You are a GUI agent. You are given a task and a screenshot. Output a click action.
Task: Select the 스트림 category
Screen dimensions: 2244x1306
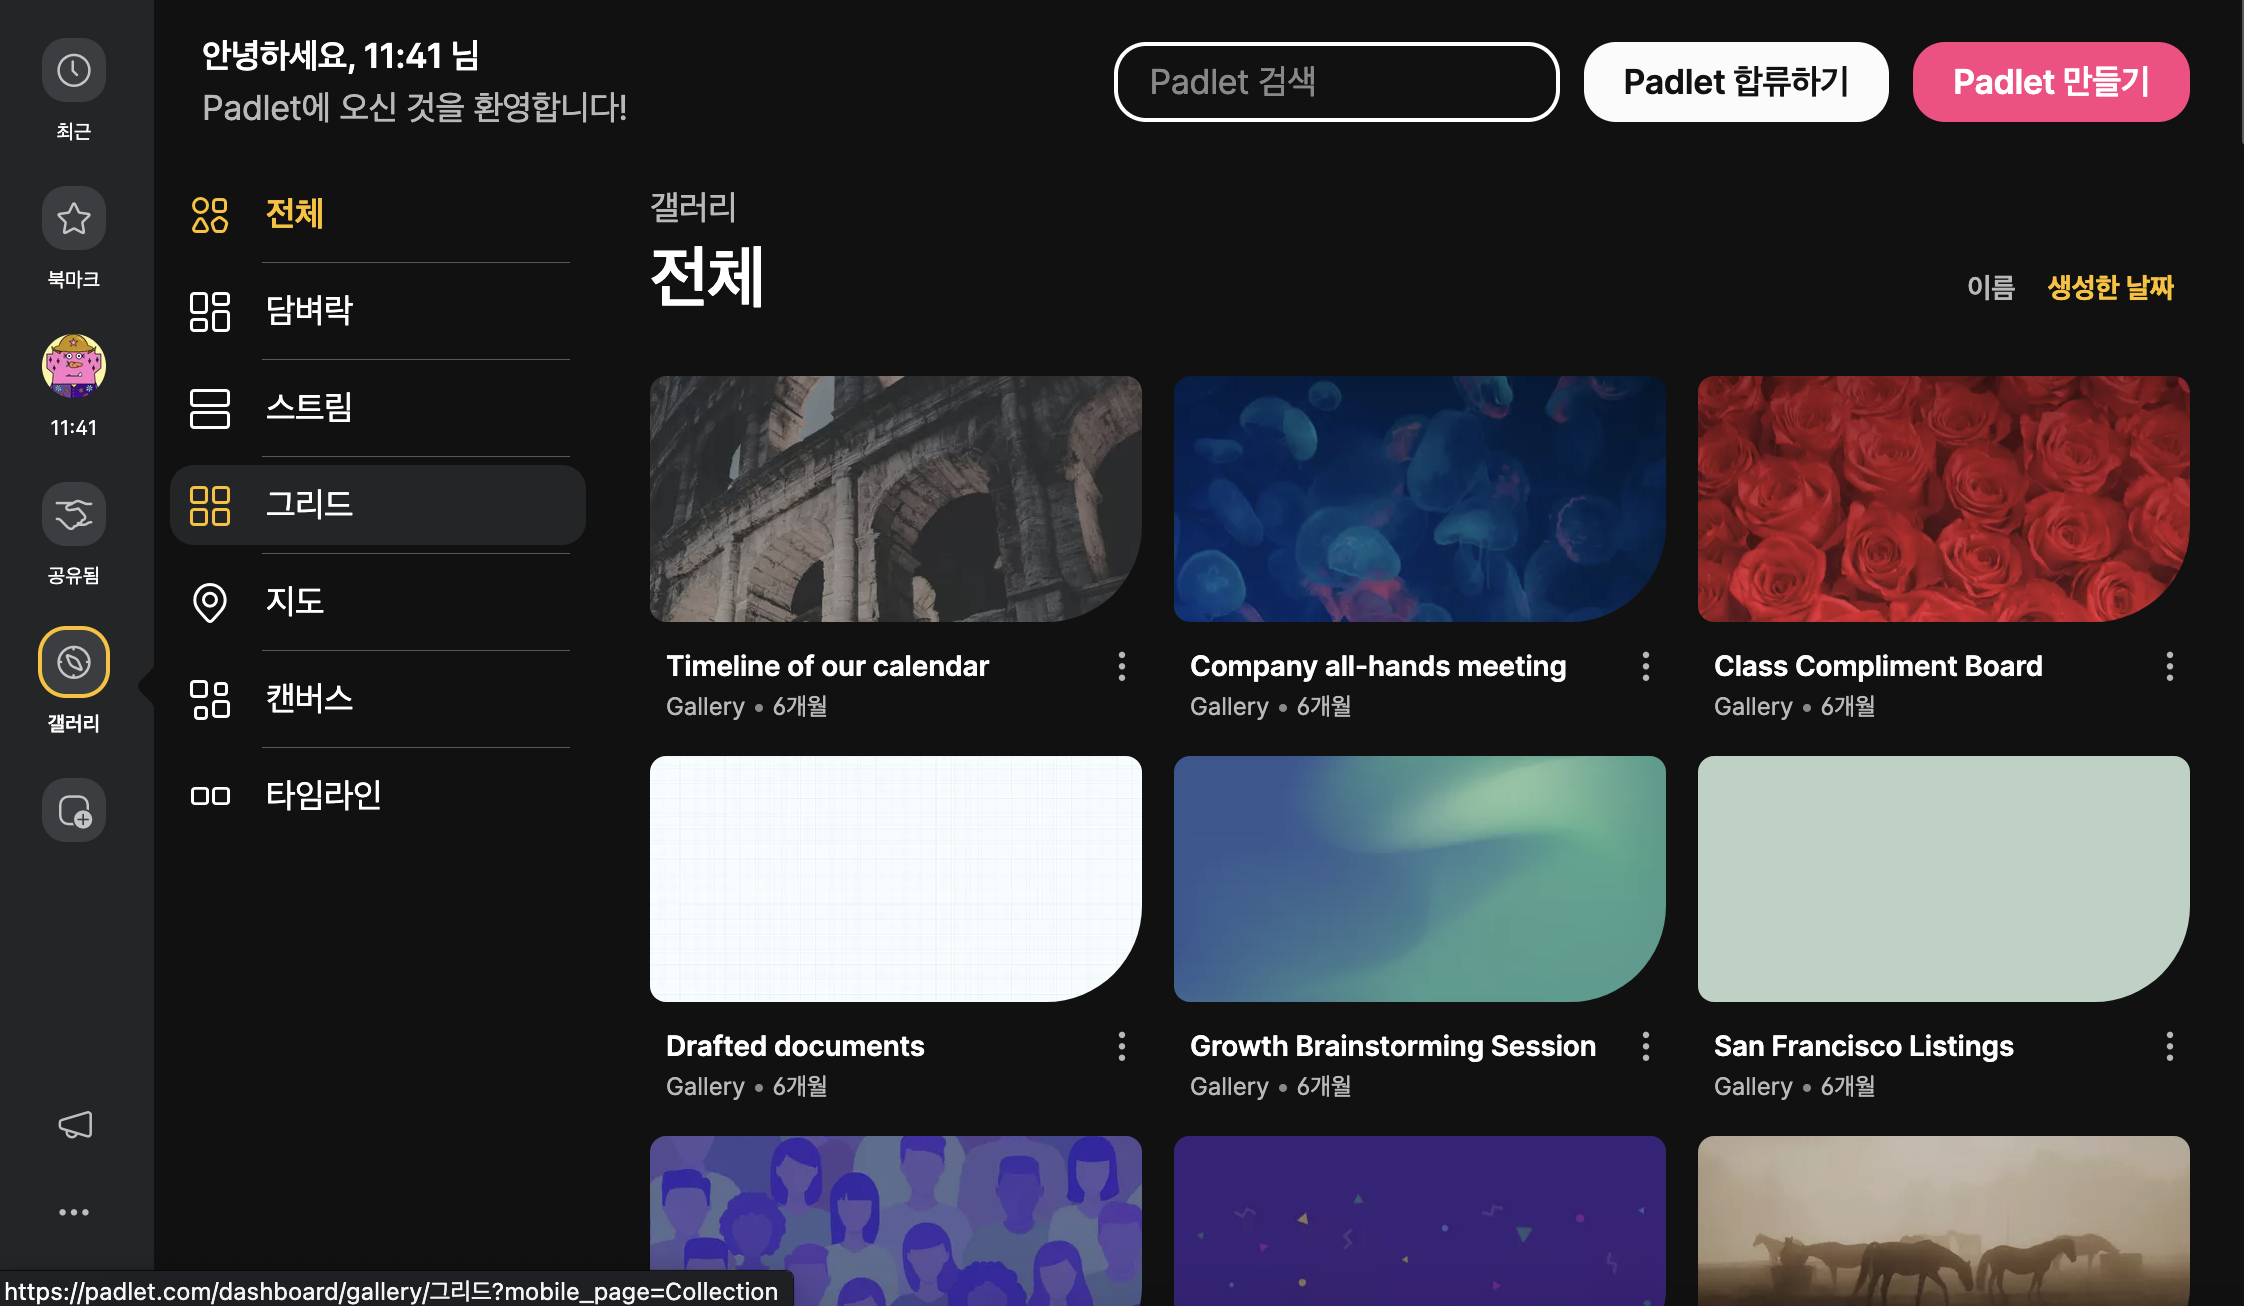(378, 408)
